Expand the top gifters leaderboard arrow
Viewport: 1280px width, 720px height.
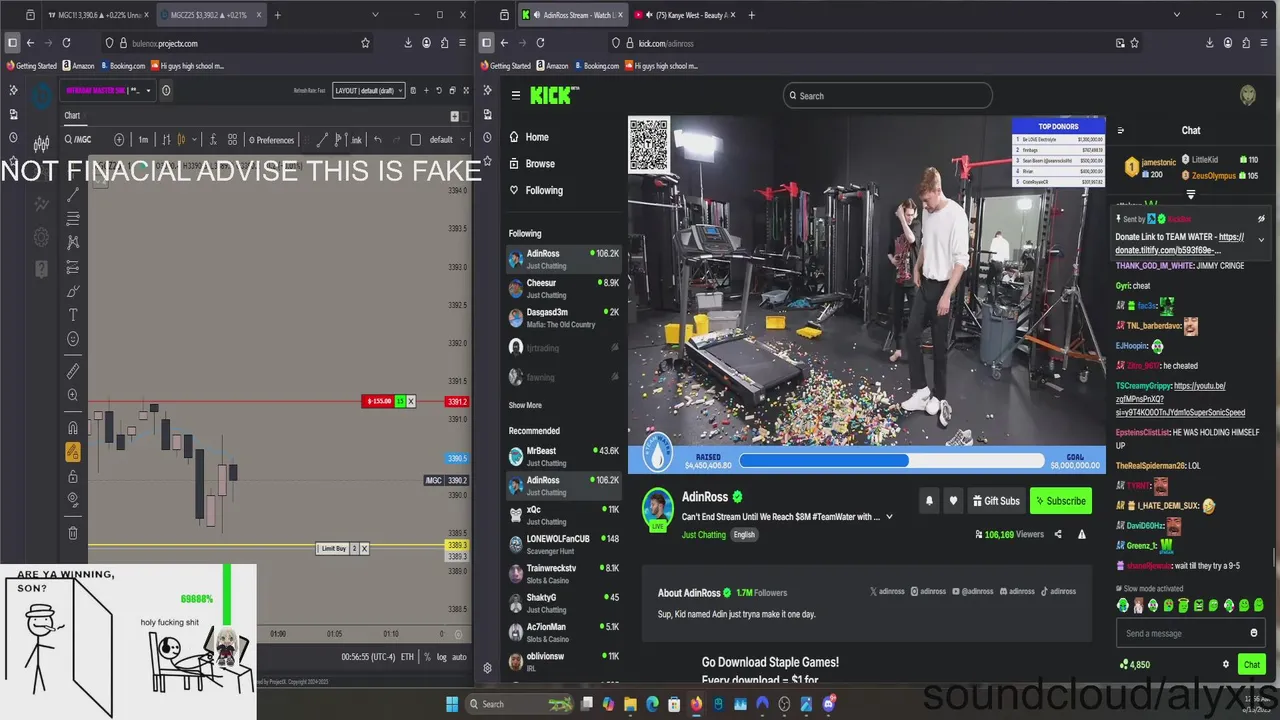1190,195
